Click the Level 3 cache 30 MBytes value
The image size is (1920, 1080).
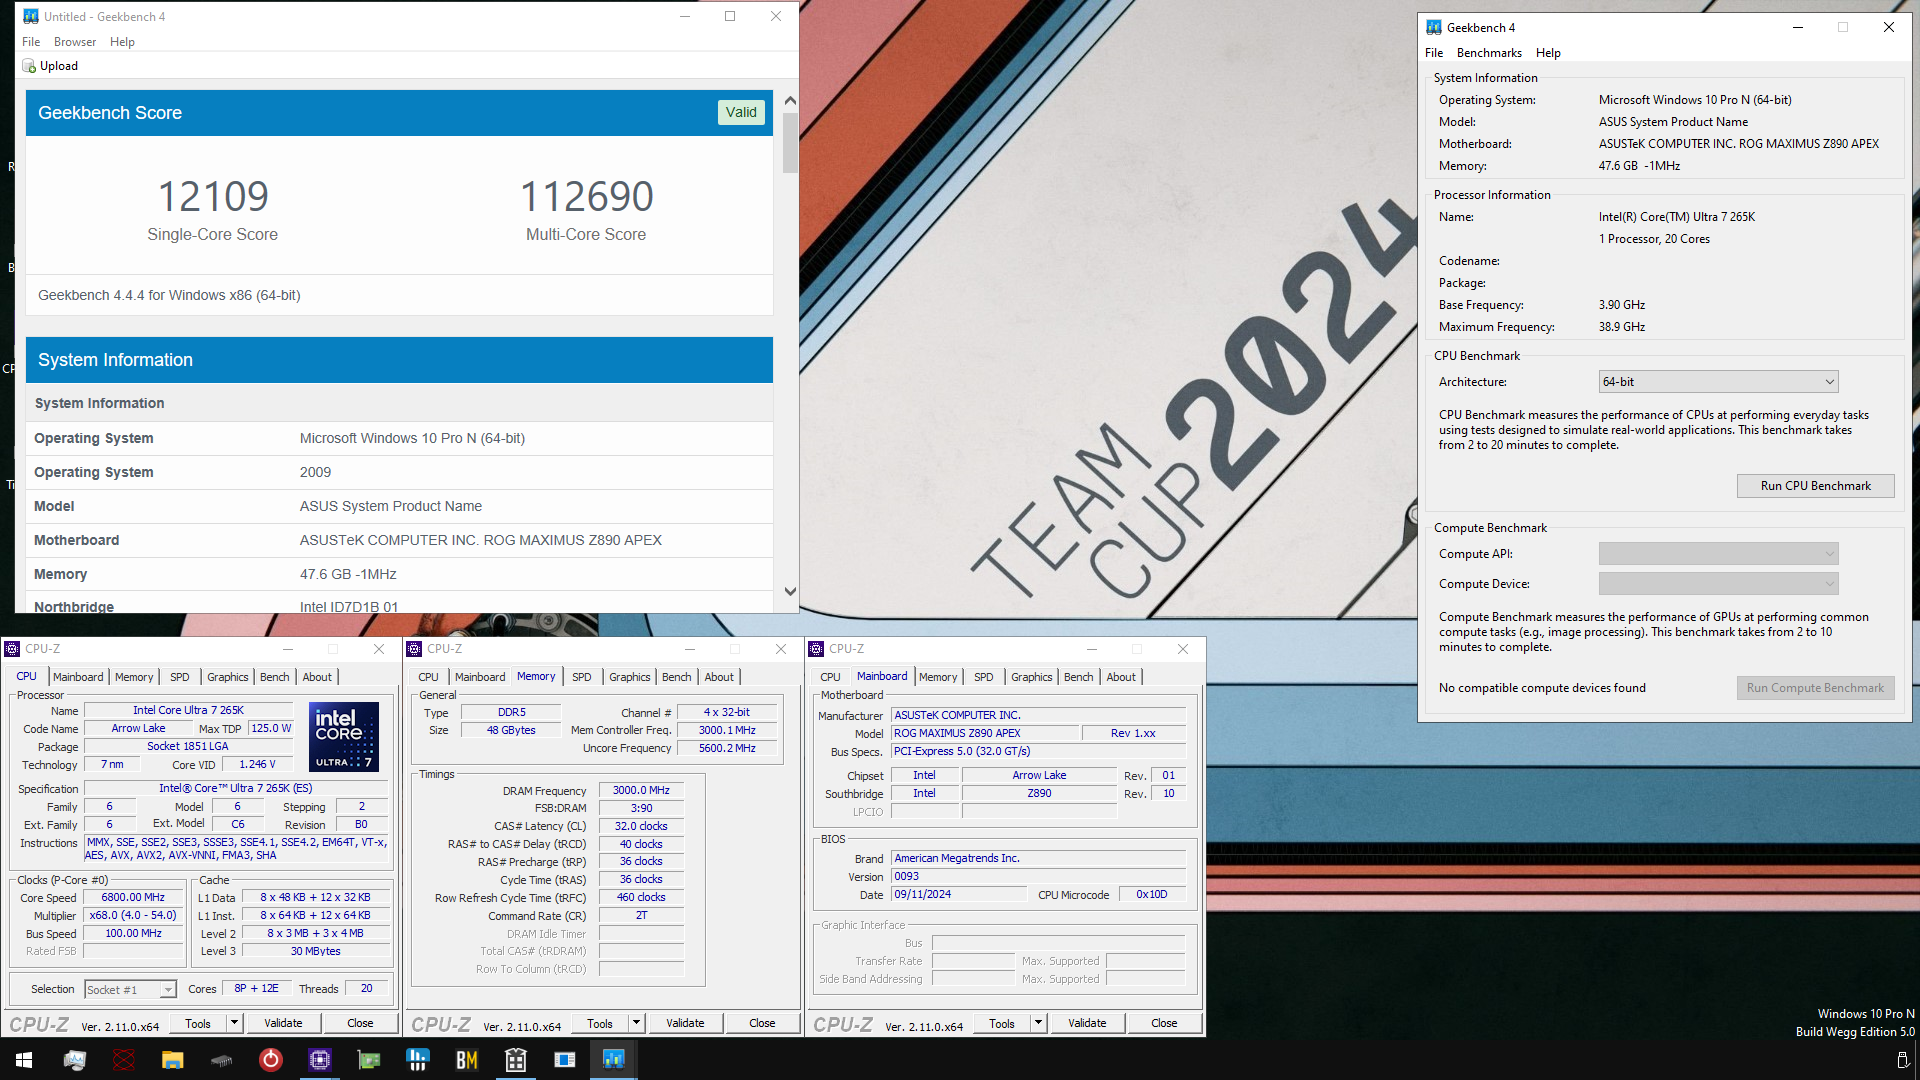click(315, 951)
